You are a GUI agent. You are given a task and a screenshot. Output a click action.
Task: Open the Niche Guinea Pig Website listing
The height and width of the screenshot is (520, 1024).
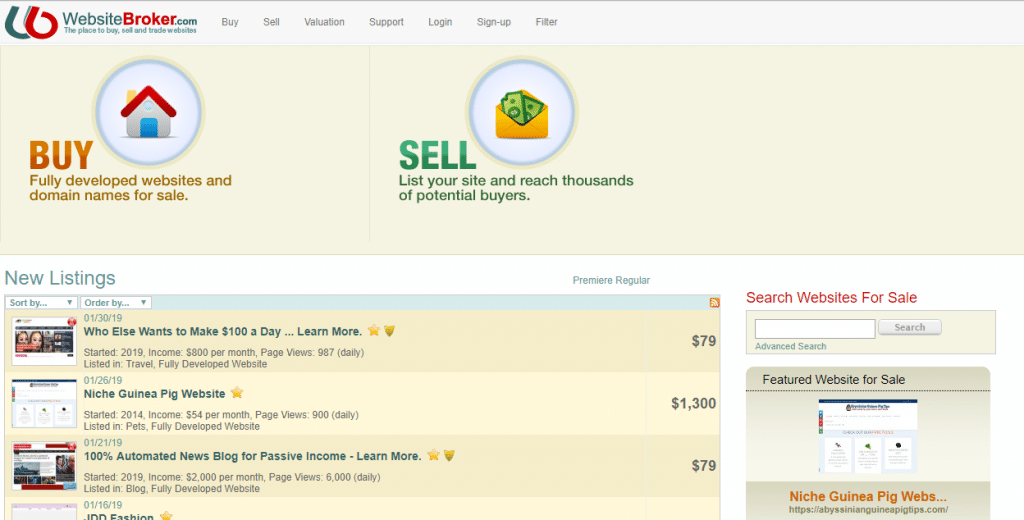pos(154,394)
